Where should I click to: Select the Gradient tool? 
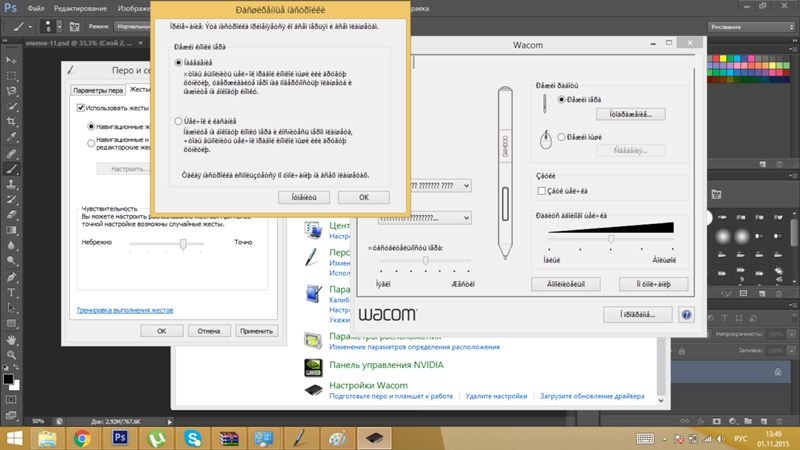tap(11, 230)
